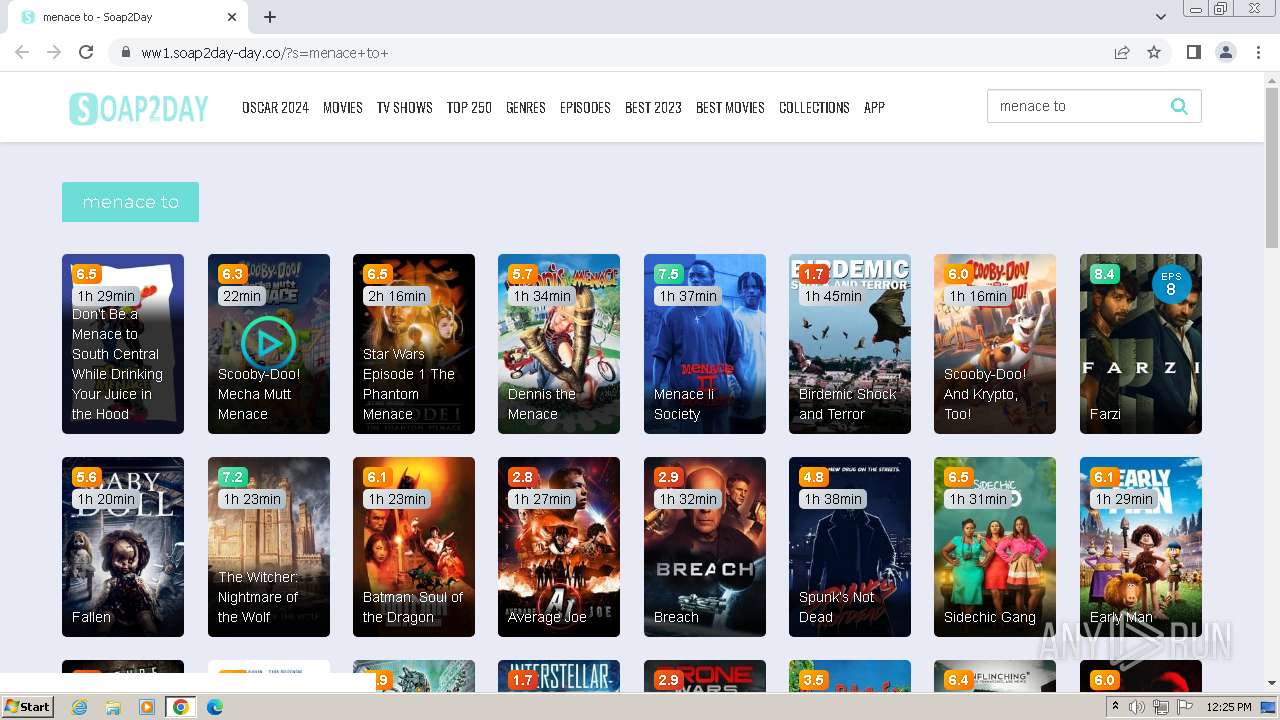The width and height of the screenshot is (1280, 720).
Task: Play Scooby-Doo! Mecha Mutt Menace
Action: (x=269, y=343)
